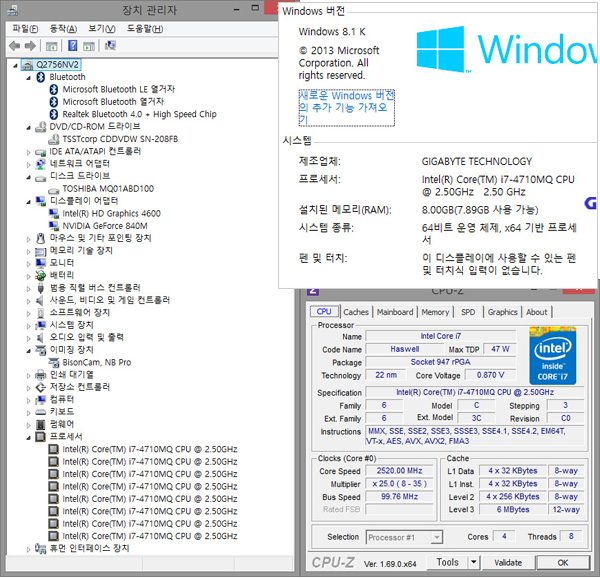600x579 pixels.
Task: Collapse the 디스크 드라이브 node
Action: click(29, 177)
